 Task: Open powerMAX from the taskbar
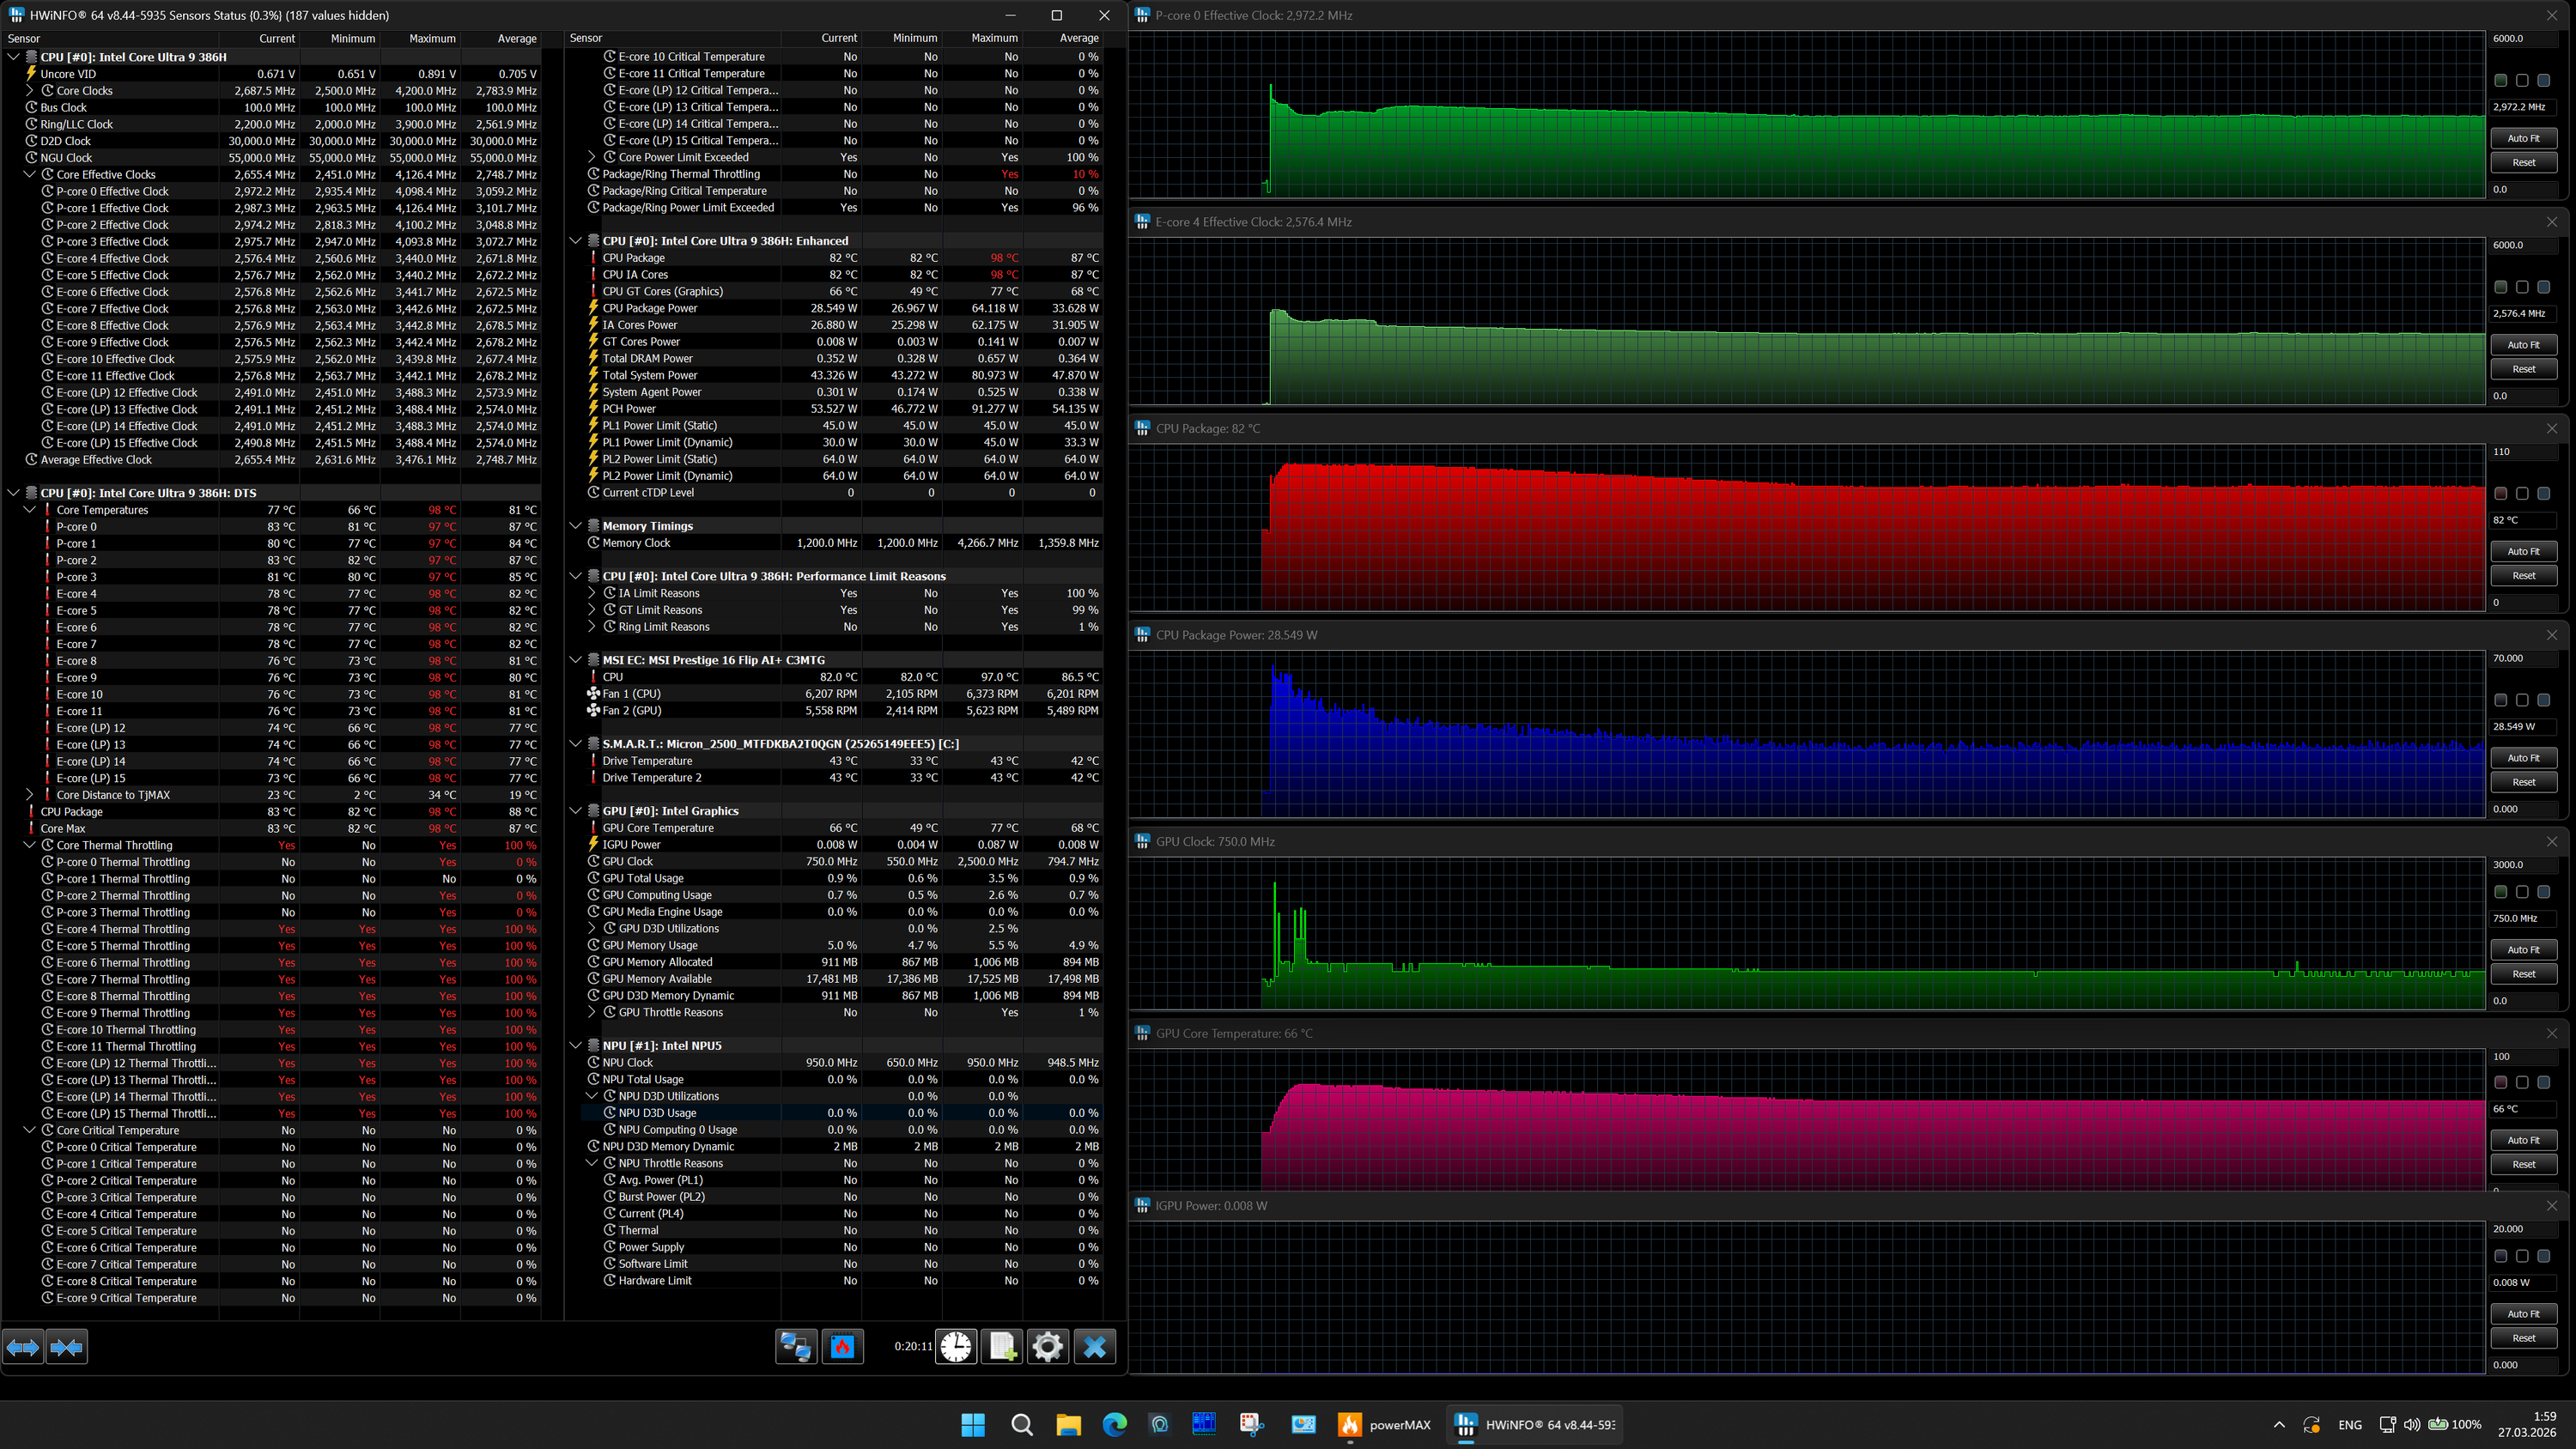tap(1384, 1424)
